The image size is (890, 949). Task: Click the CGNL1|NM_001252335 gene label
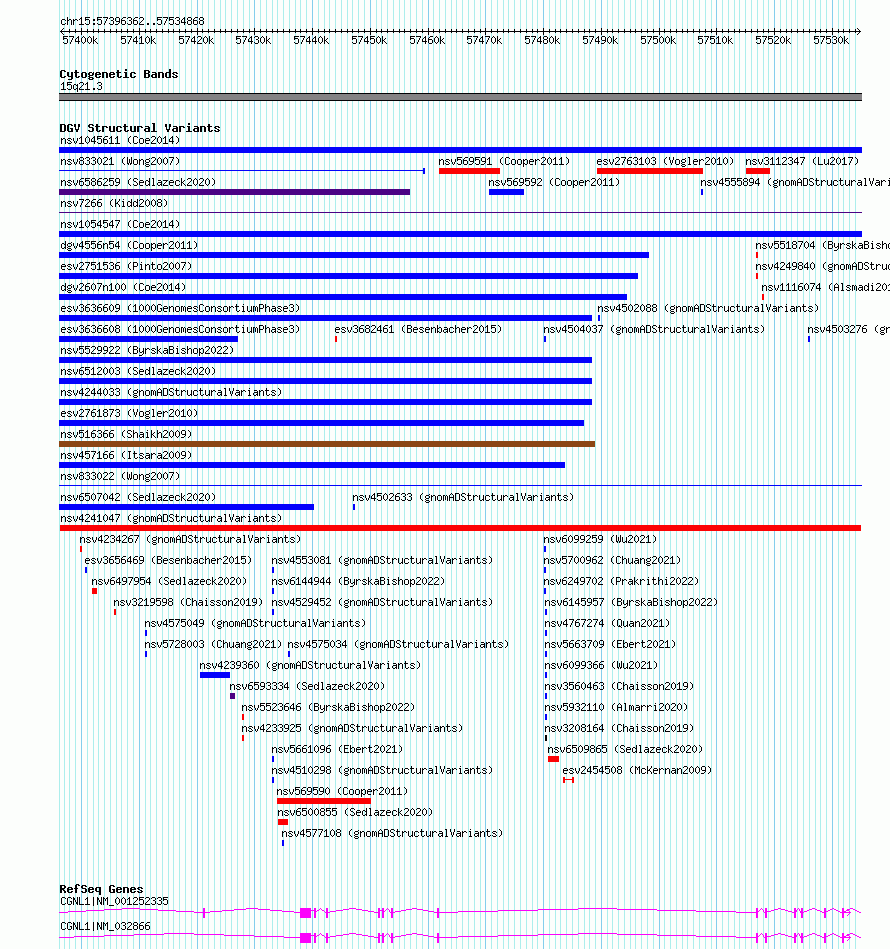coord(114,901)
